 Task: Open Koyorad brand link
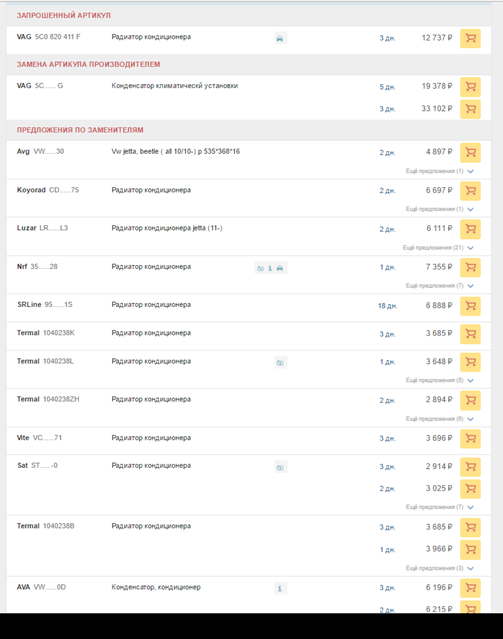click(x=31, y=190)
